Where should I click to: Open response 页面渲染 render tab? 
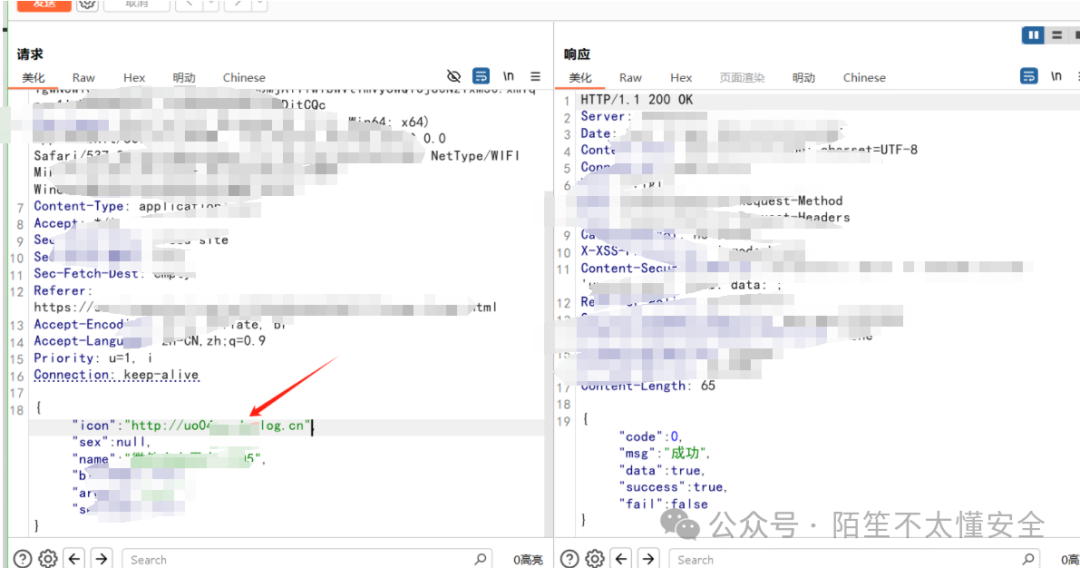pyautogui.click(x=742, y=78)
